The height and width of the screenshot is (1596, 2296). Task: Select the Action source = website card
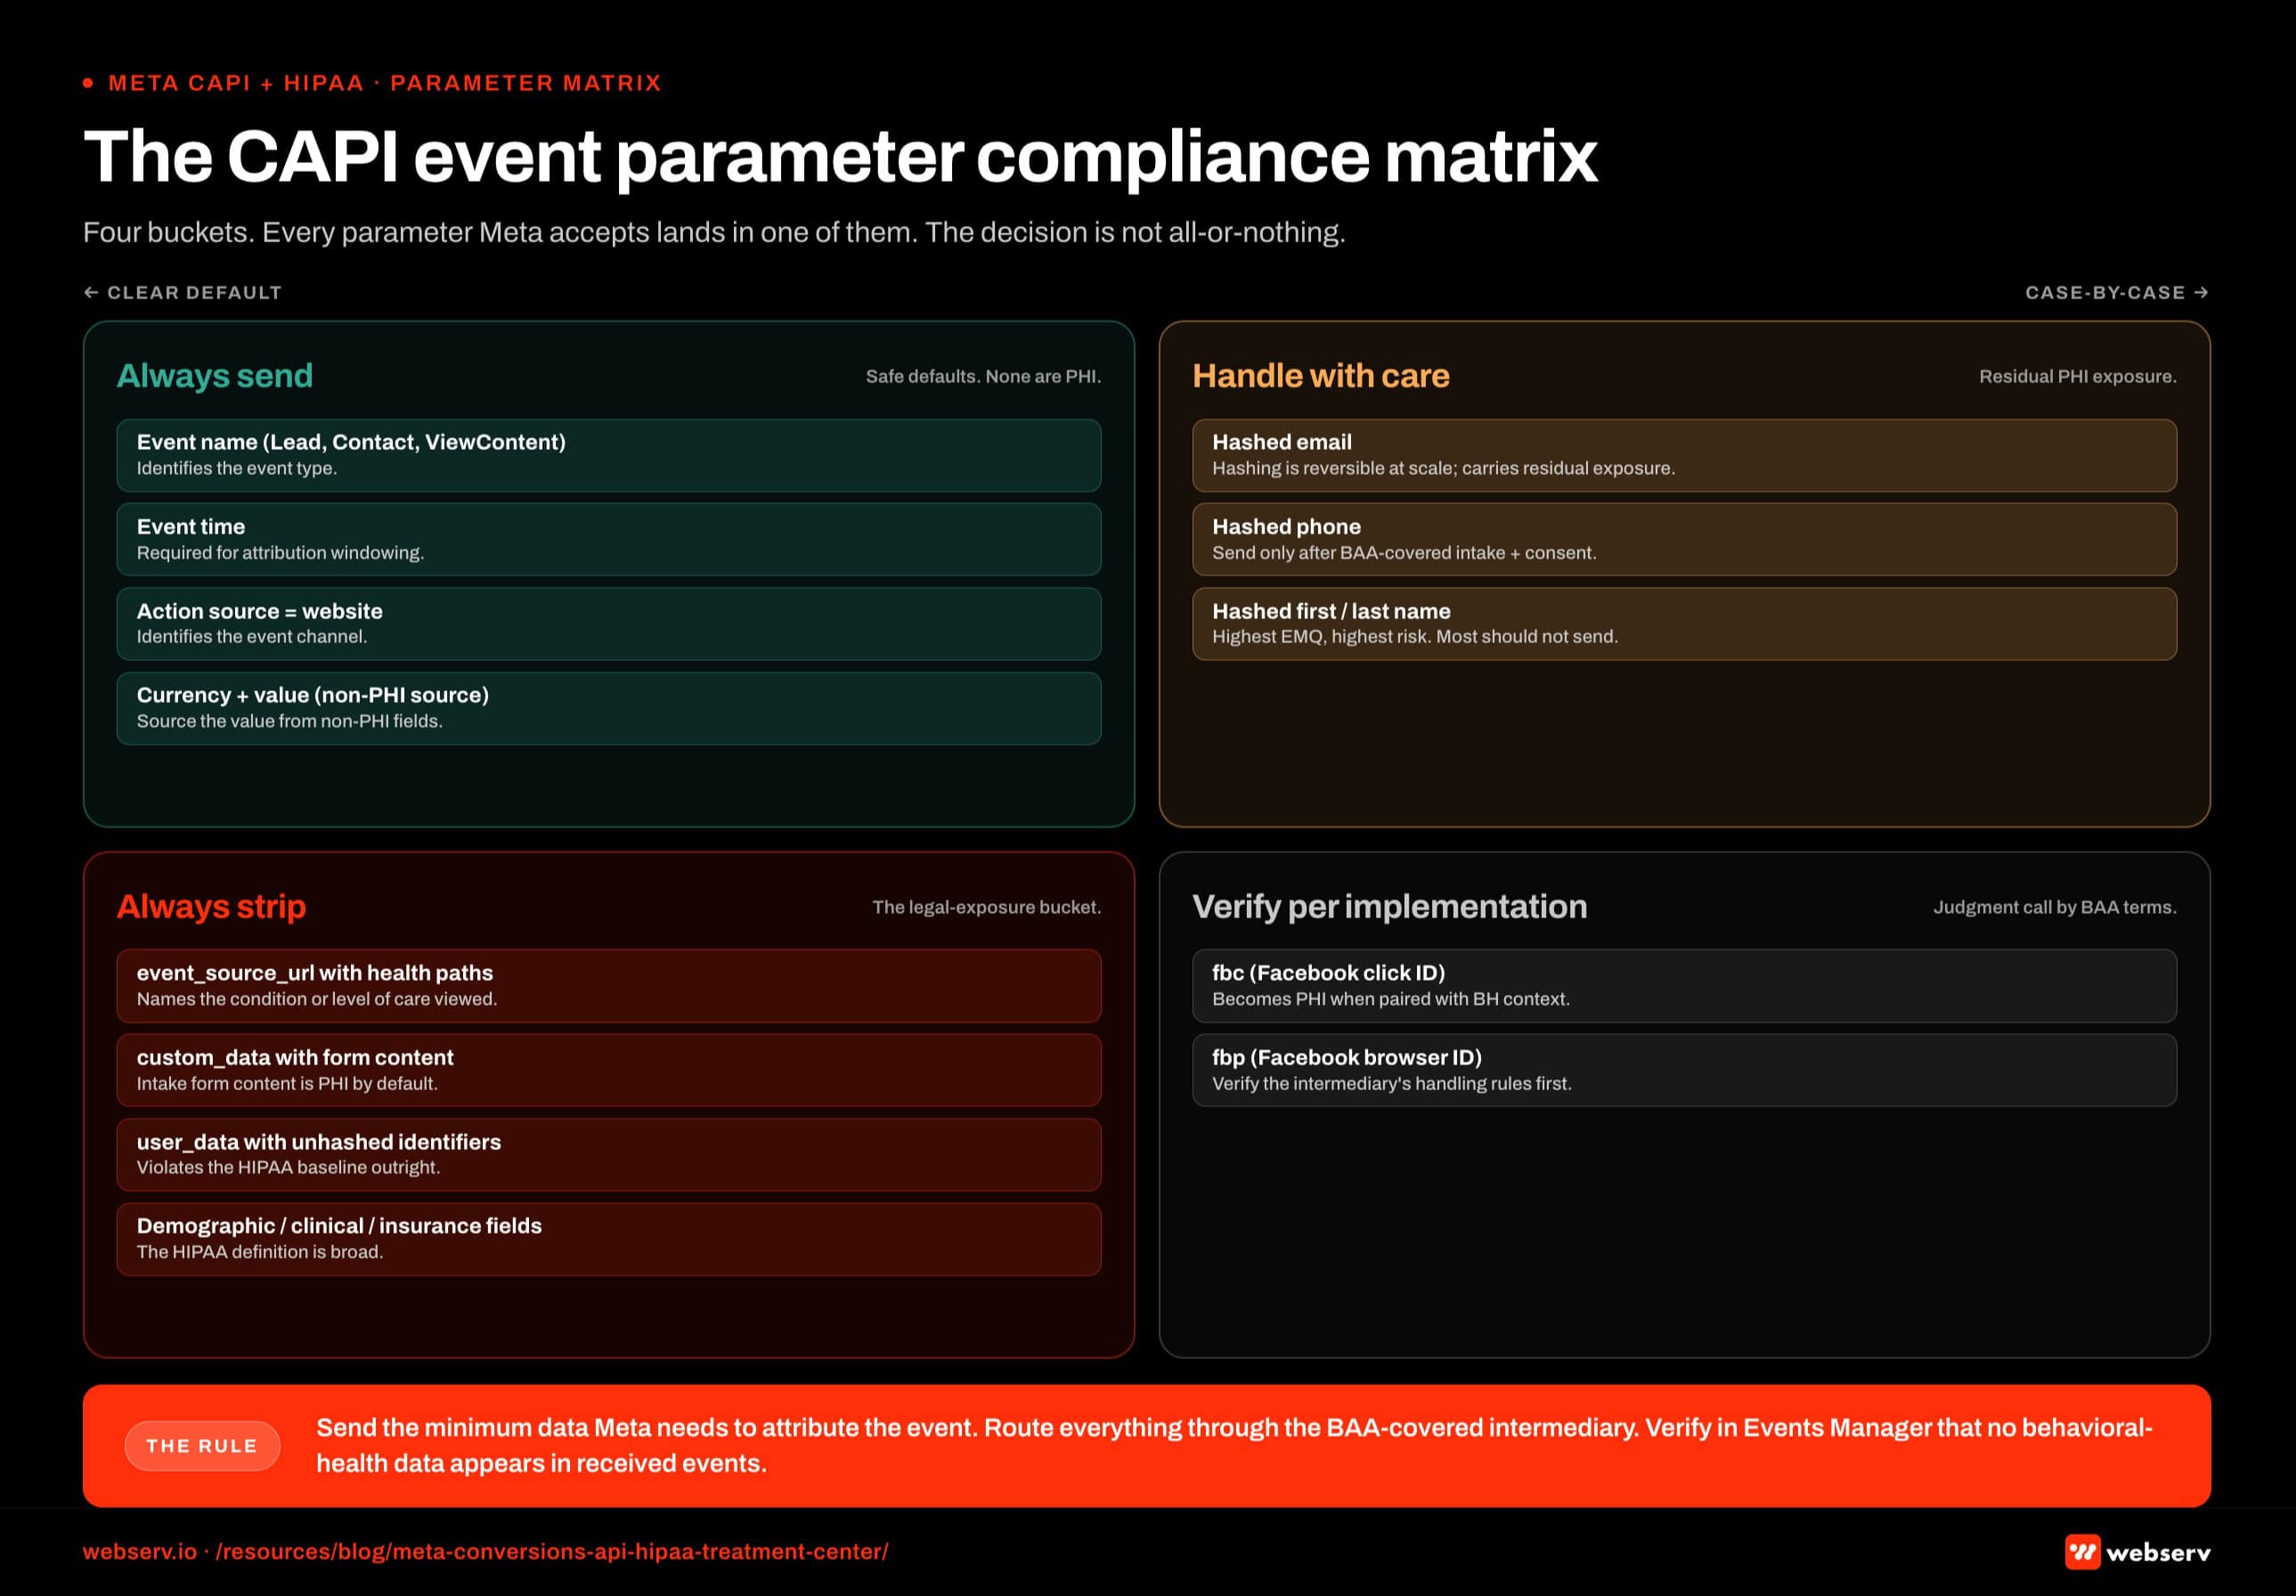tap(609, 623)
